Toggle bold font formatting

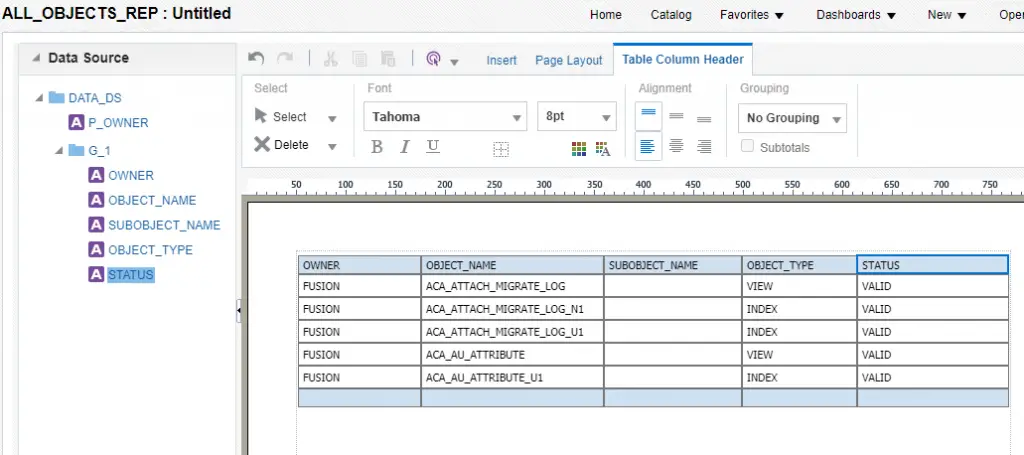point(377,147)
